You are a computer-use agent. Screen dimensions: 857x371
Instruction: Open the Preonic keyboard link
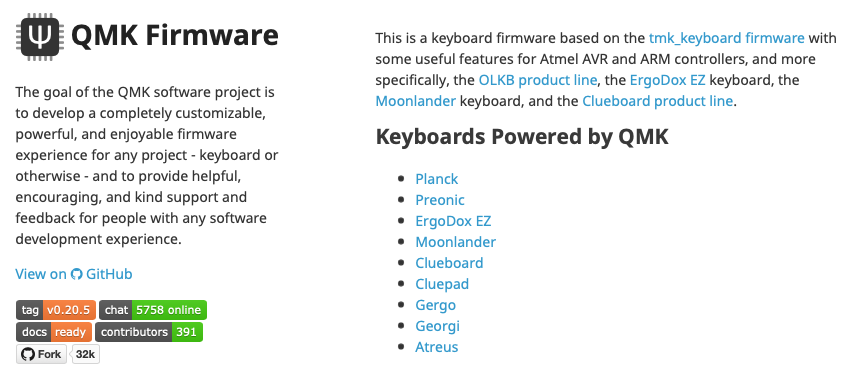point(440,200)
